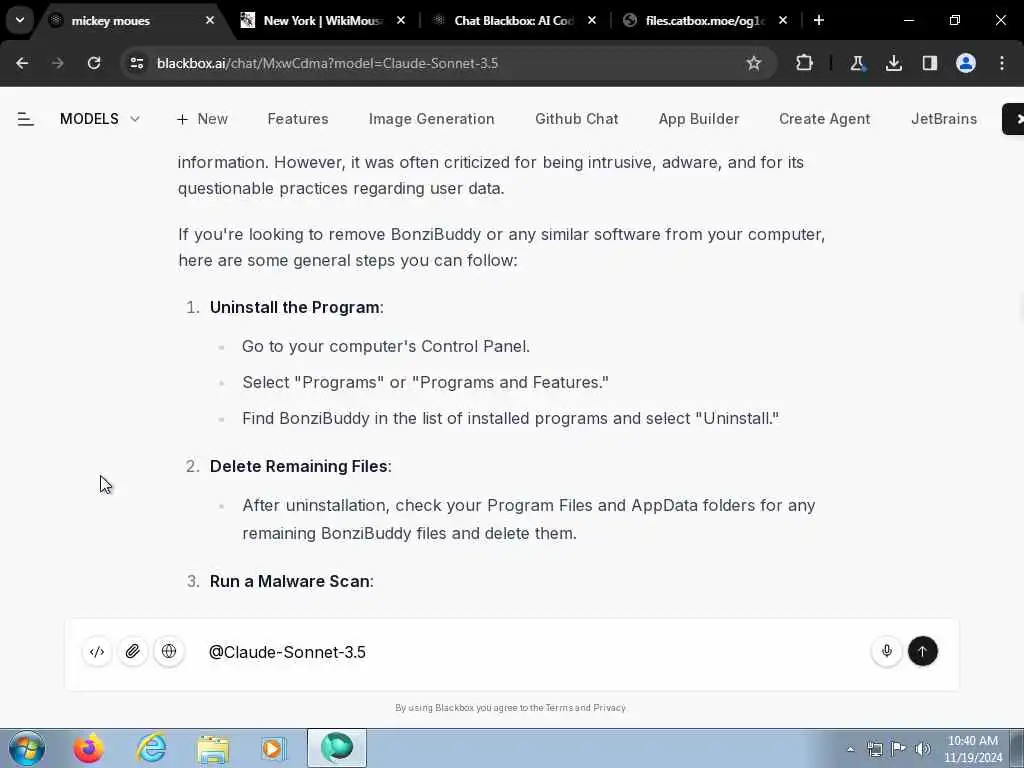Open the sidebar hamburger menu
The height and width of the screenshot is (768, 1024).
25,119
